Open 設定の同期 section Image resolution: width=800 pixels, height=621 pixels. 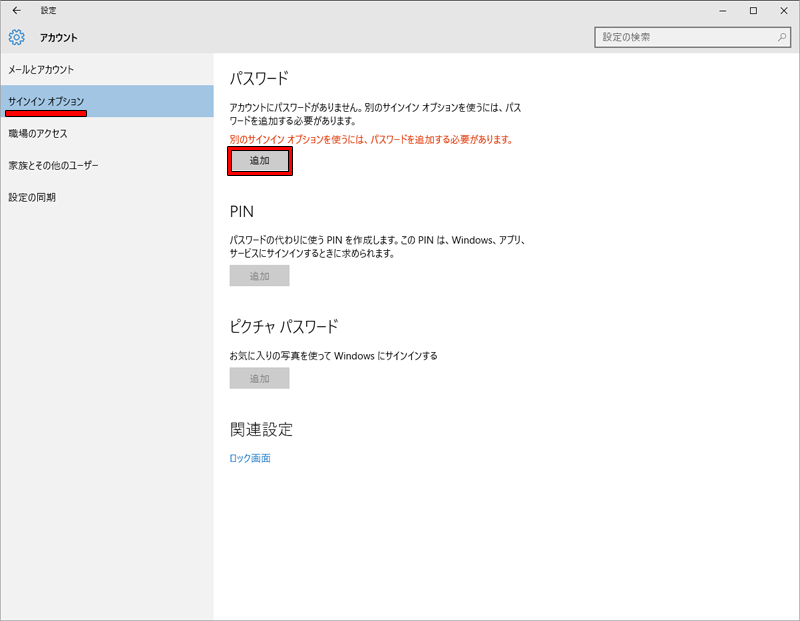click(107, 197)
